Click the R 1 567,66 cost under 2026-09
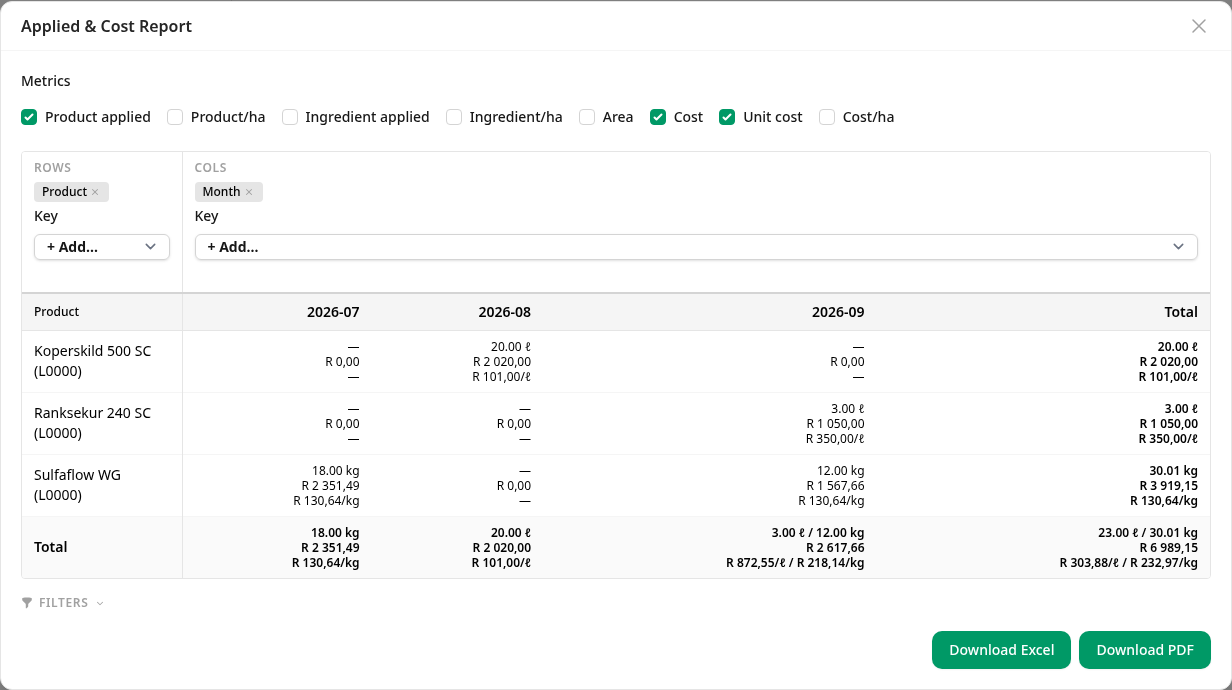This screenshot has width=1232, height=690. (x=835, y=486)
